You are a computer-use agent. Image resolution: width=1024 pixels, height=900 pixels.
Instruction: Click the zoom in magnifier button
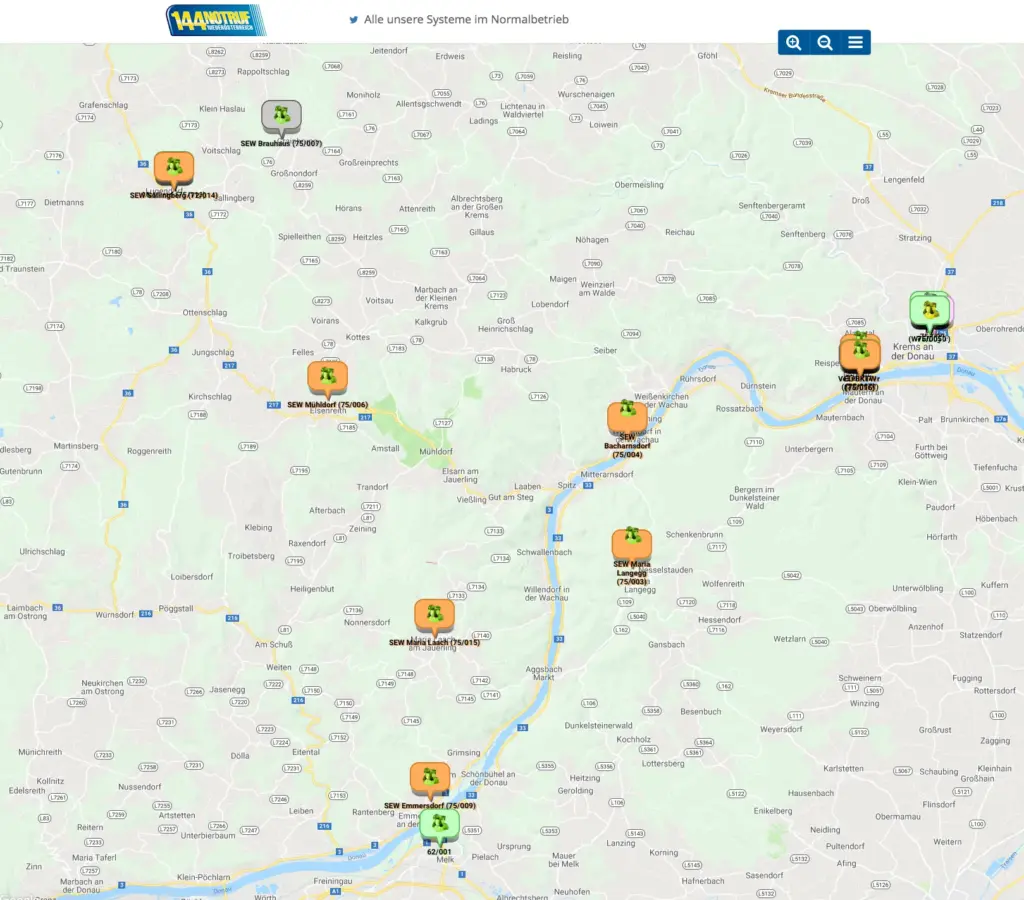[794, 42]
